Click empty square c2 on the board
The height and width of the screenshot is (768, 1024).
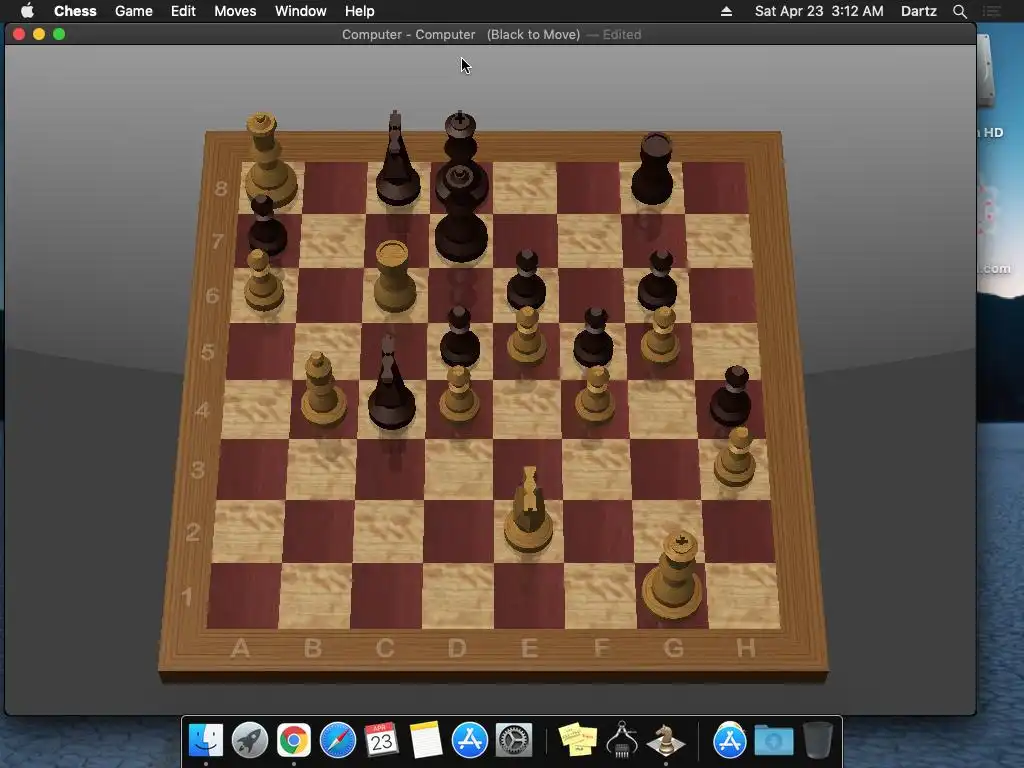pos(388,531)
